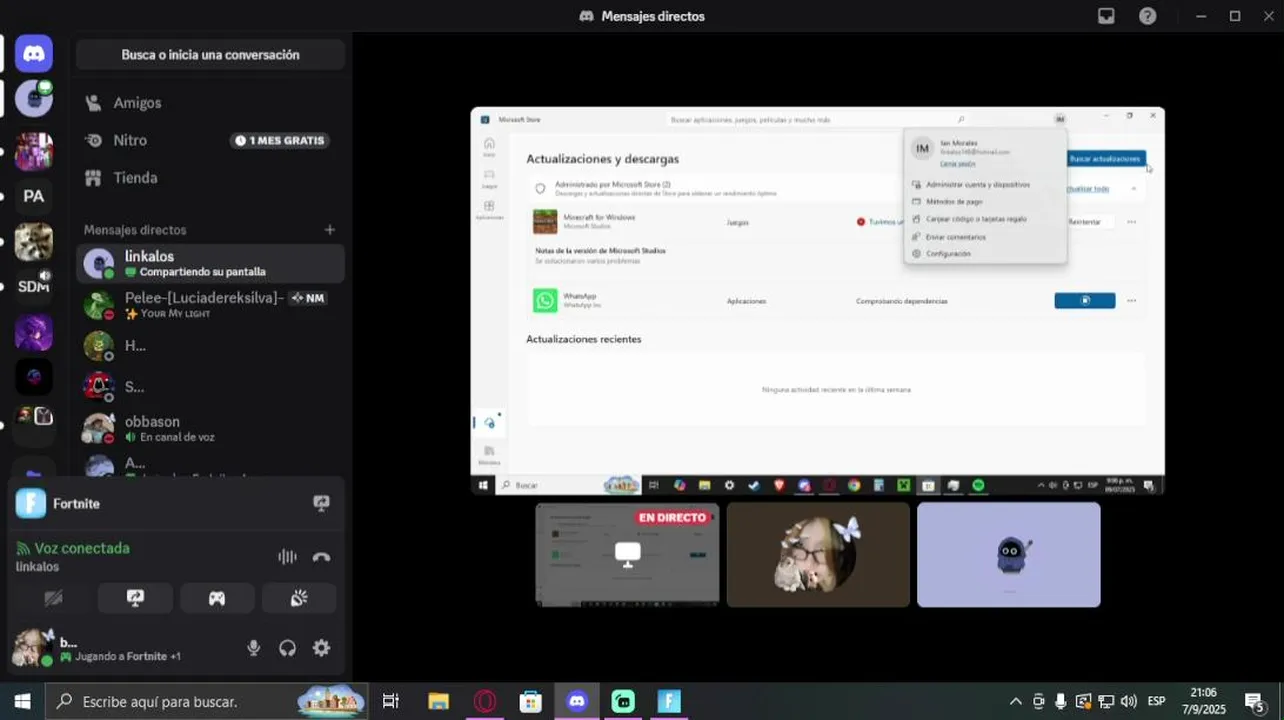
Task: Open network status tray icon
Action: pos(1106,702)
